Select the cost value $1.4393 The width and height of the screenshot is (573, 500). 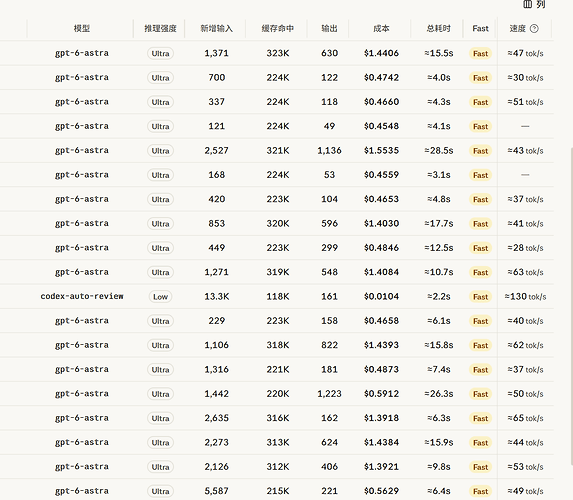[381, 345]
